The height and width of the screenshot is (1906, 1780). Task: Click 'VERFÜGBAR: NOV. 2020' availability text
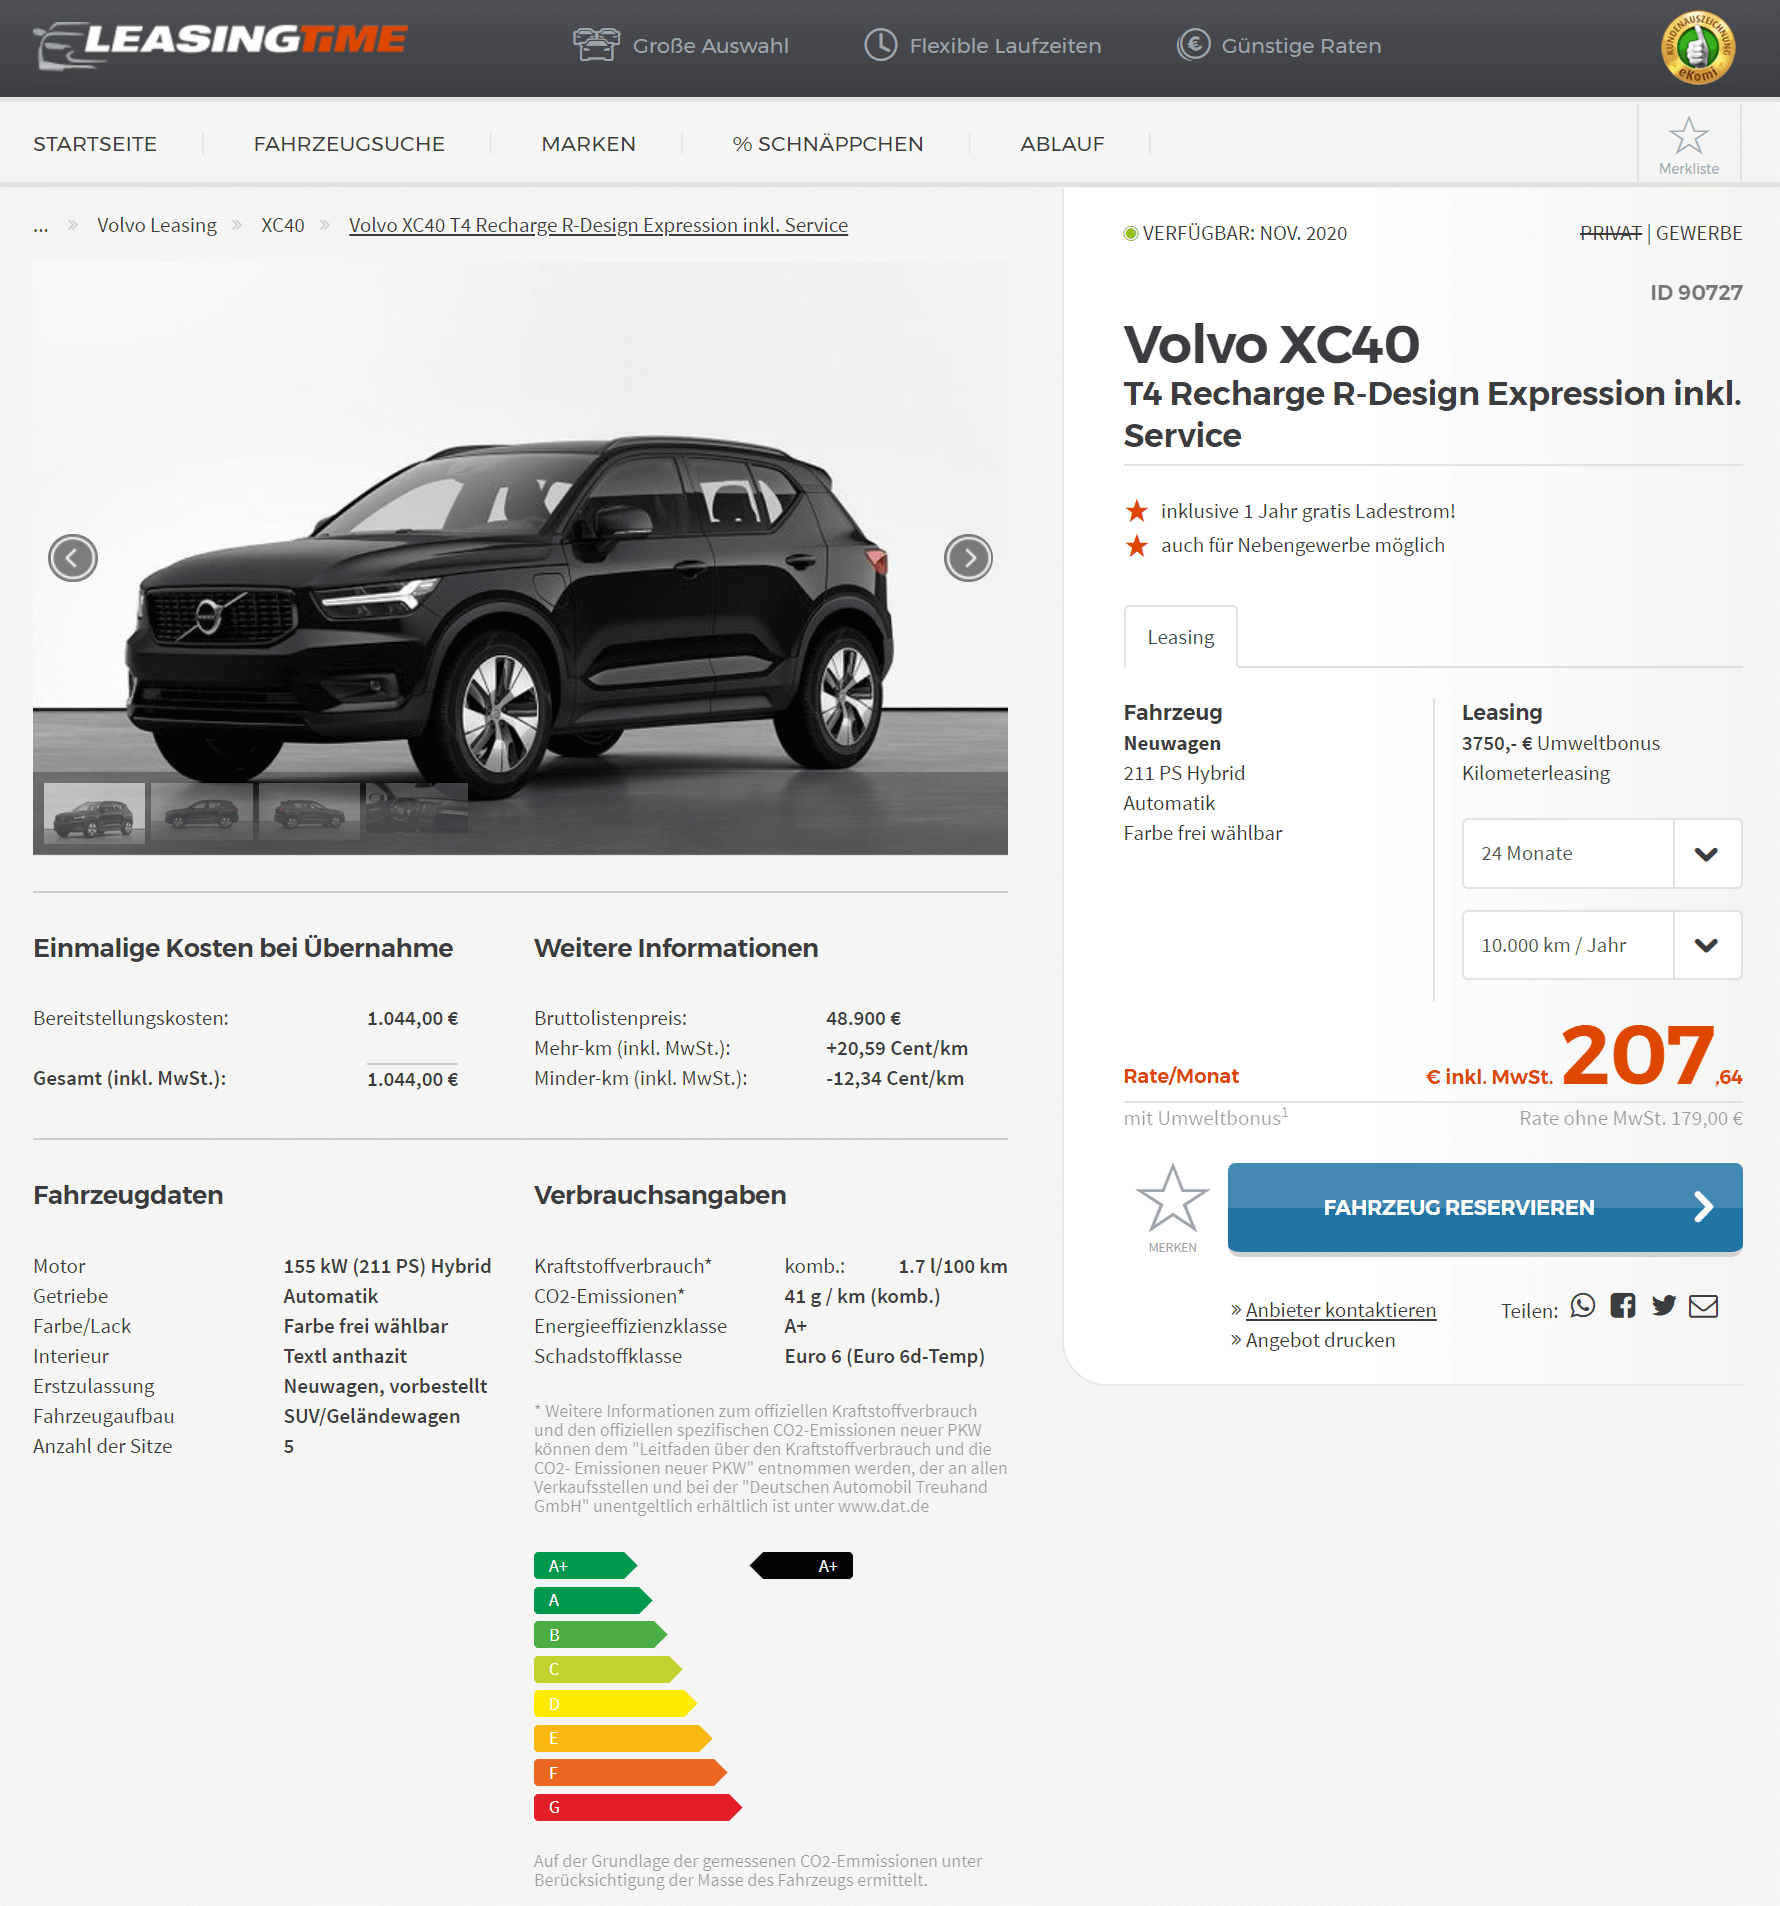click(1245, 233)
